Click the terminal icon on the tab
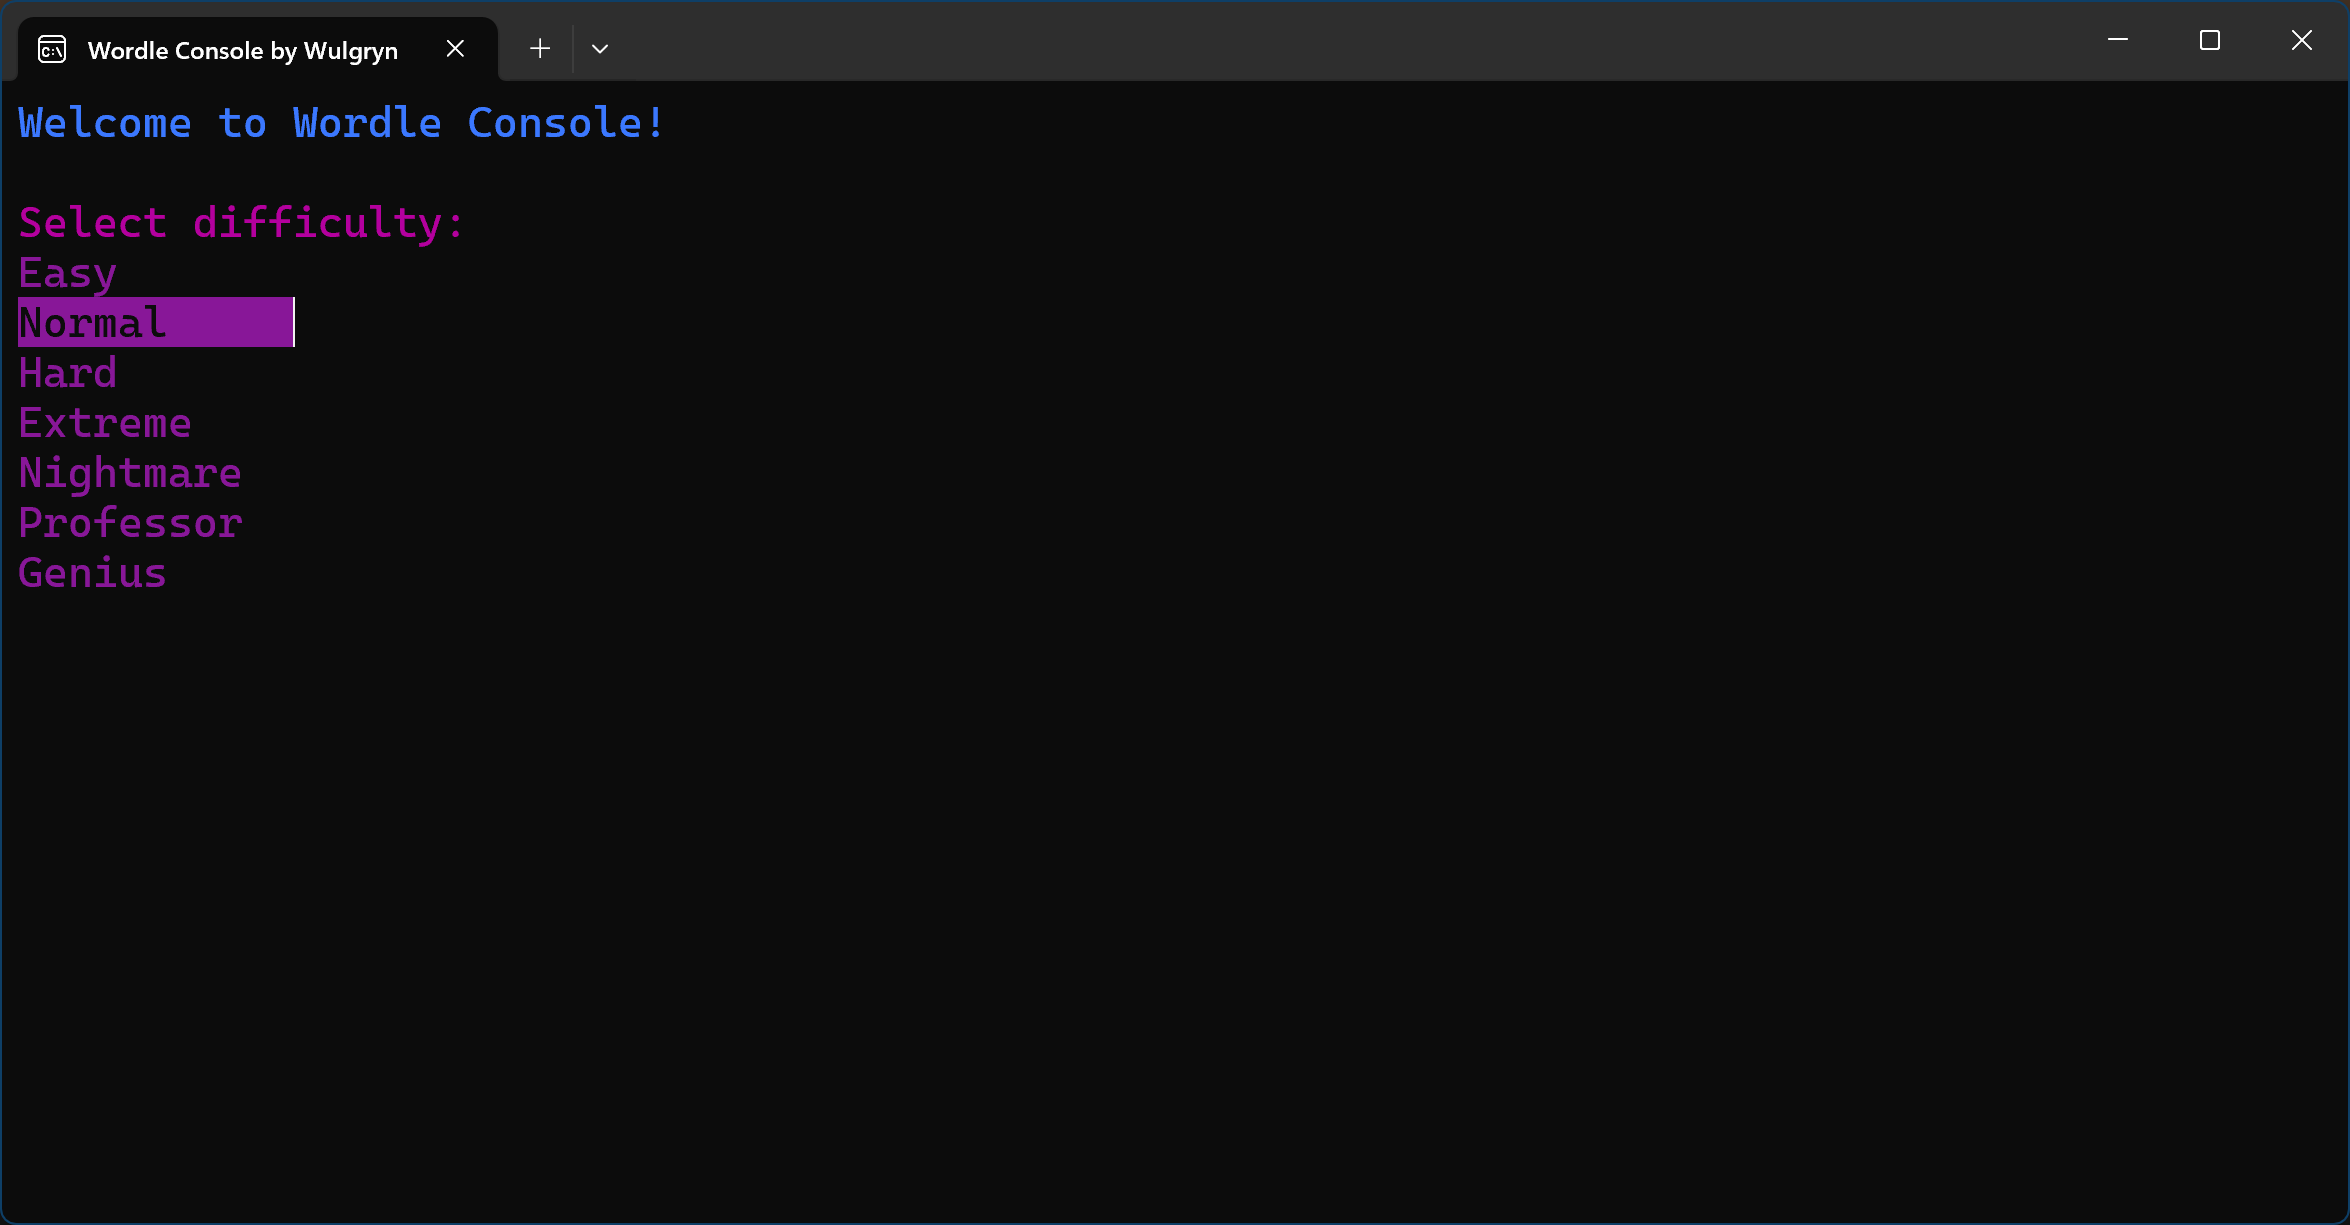 [52, 49]
